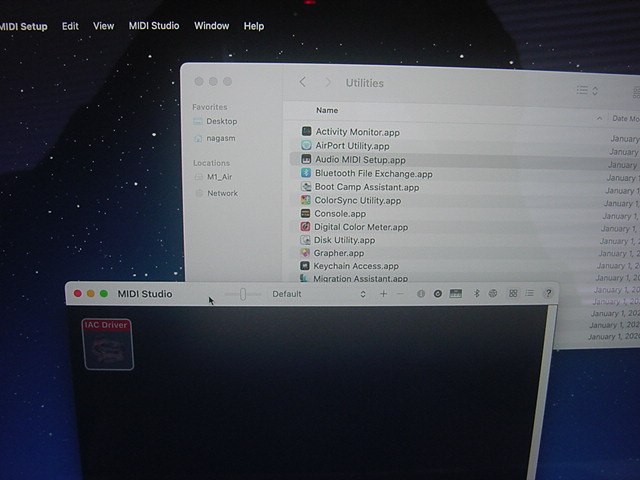Screen dimensions: 640x480
Task: Select nagasm home folder in sidebar
Action: [x=215, y=138]
